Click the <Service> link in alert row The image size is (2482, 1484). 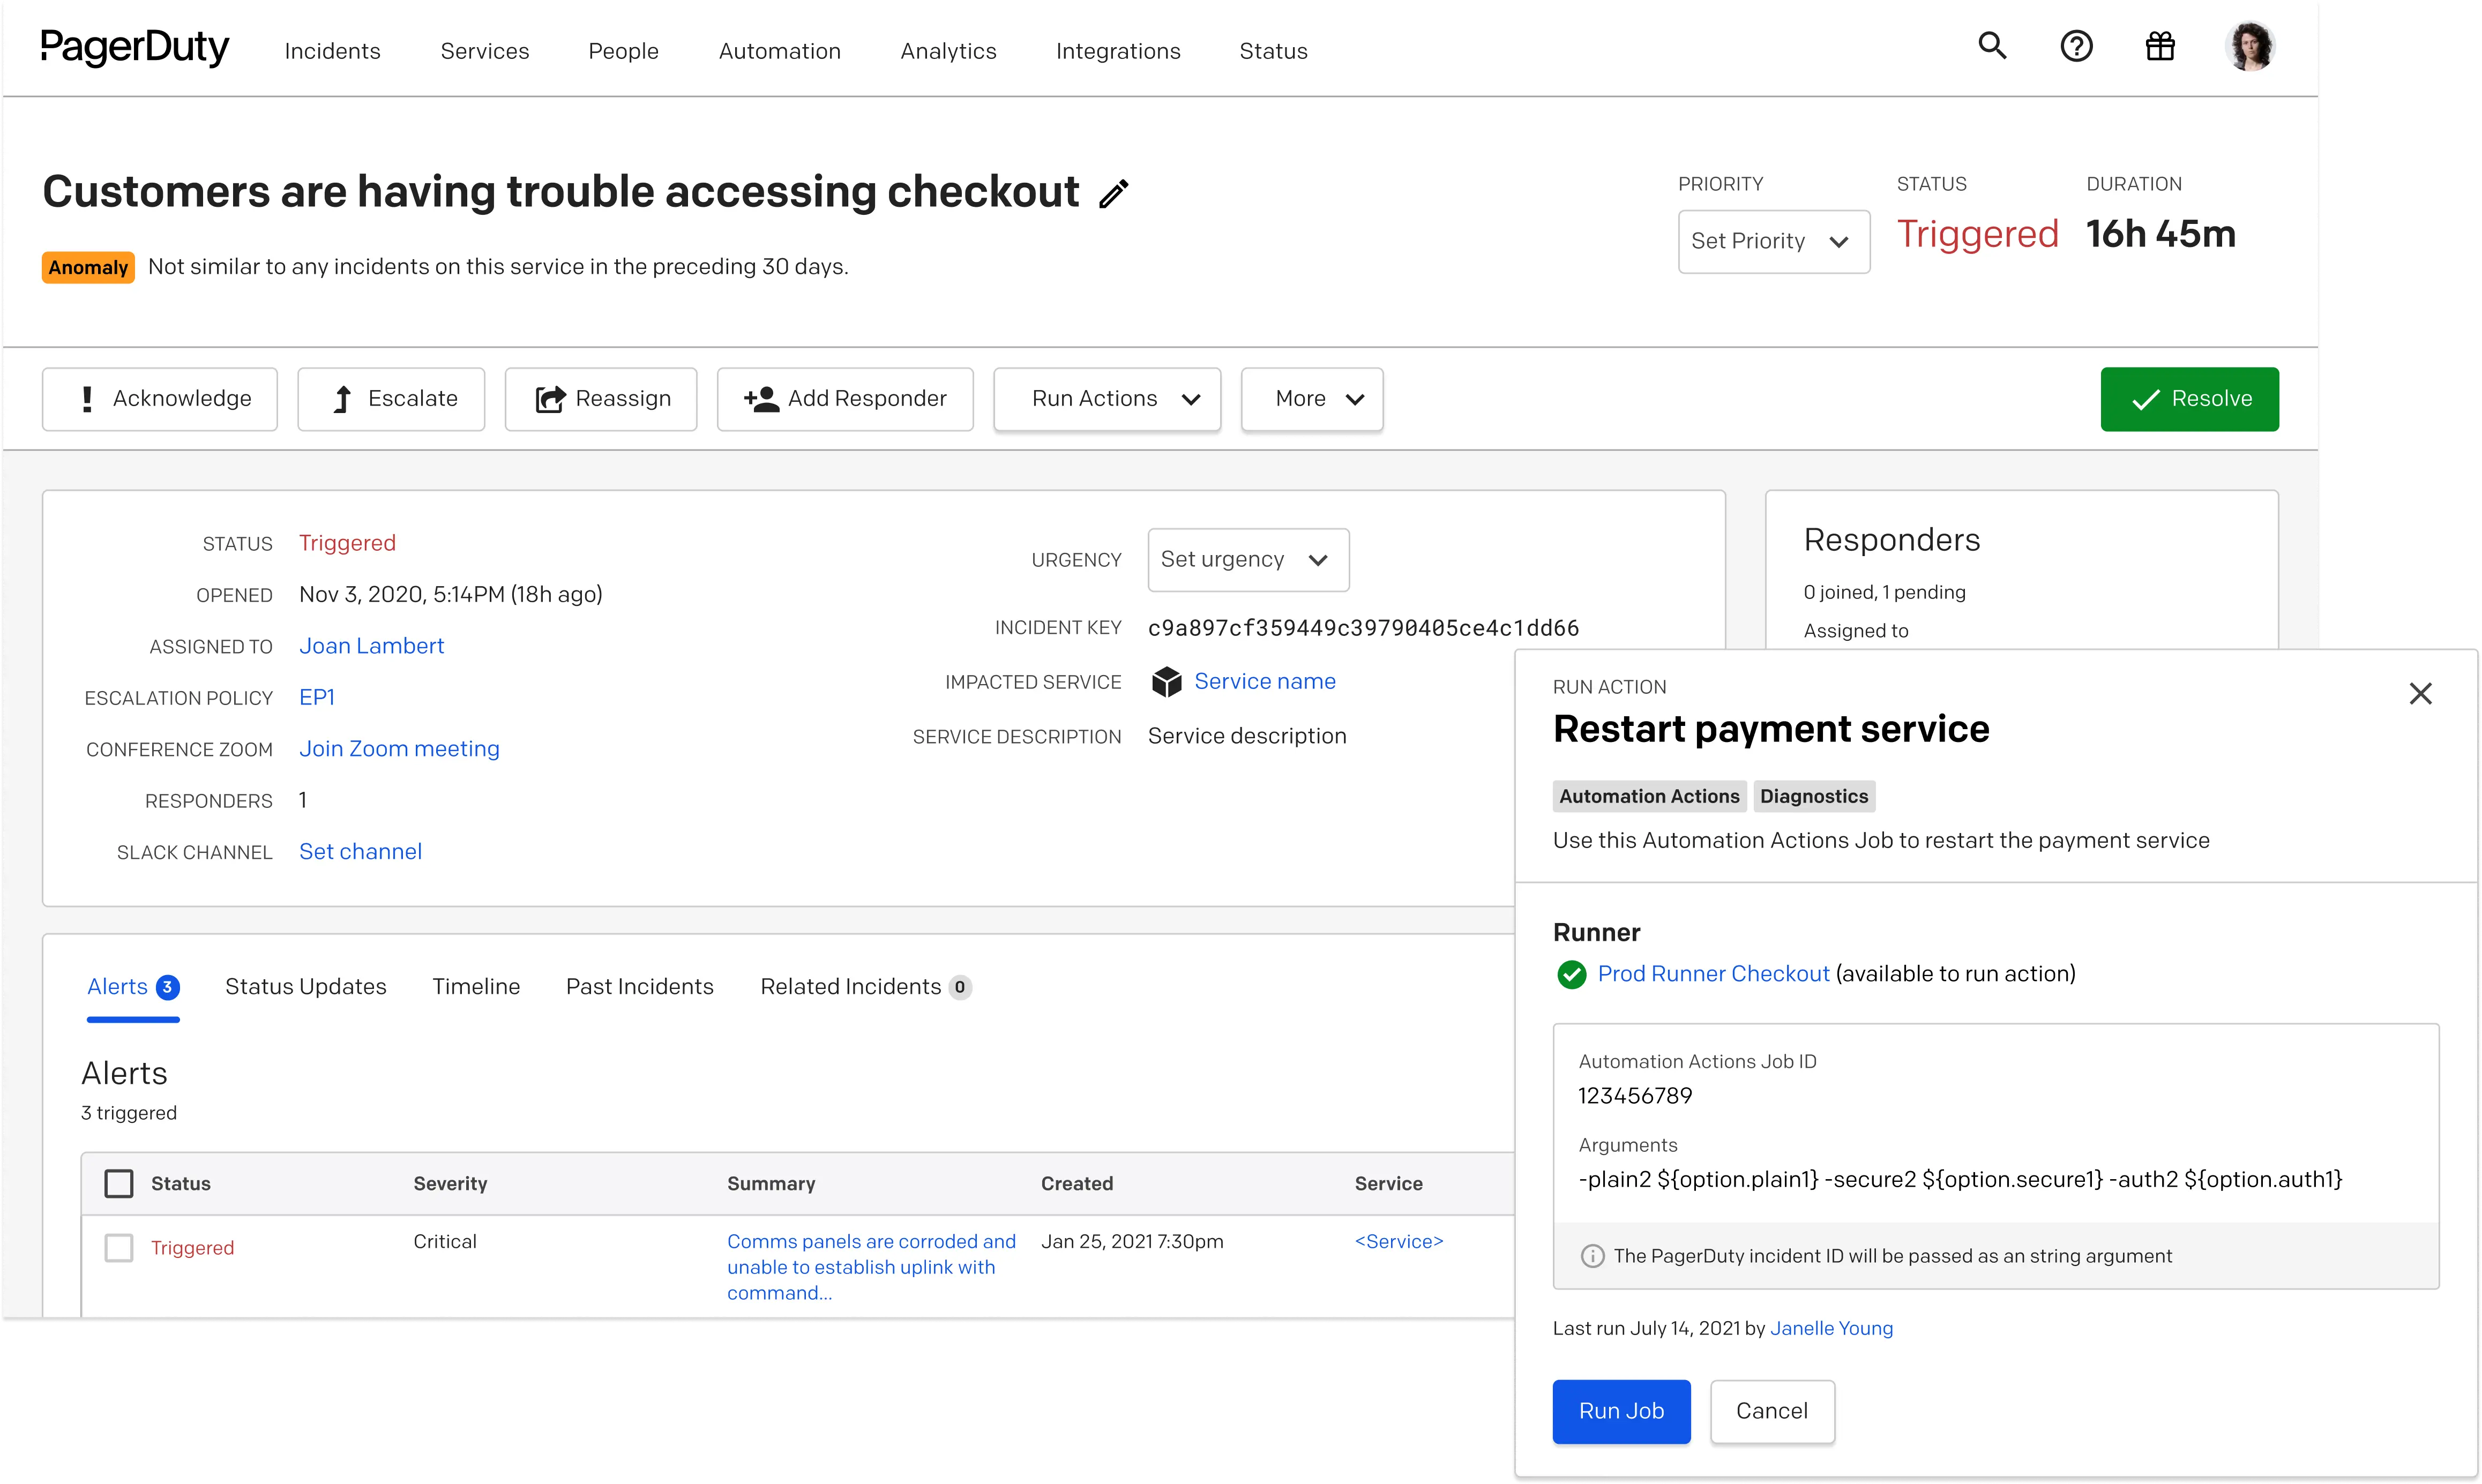point(1399,1241)
